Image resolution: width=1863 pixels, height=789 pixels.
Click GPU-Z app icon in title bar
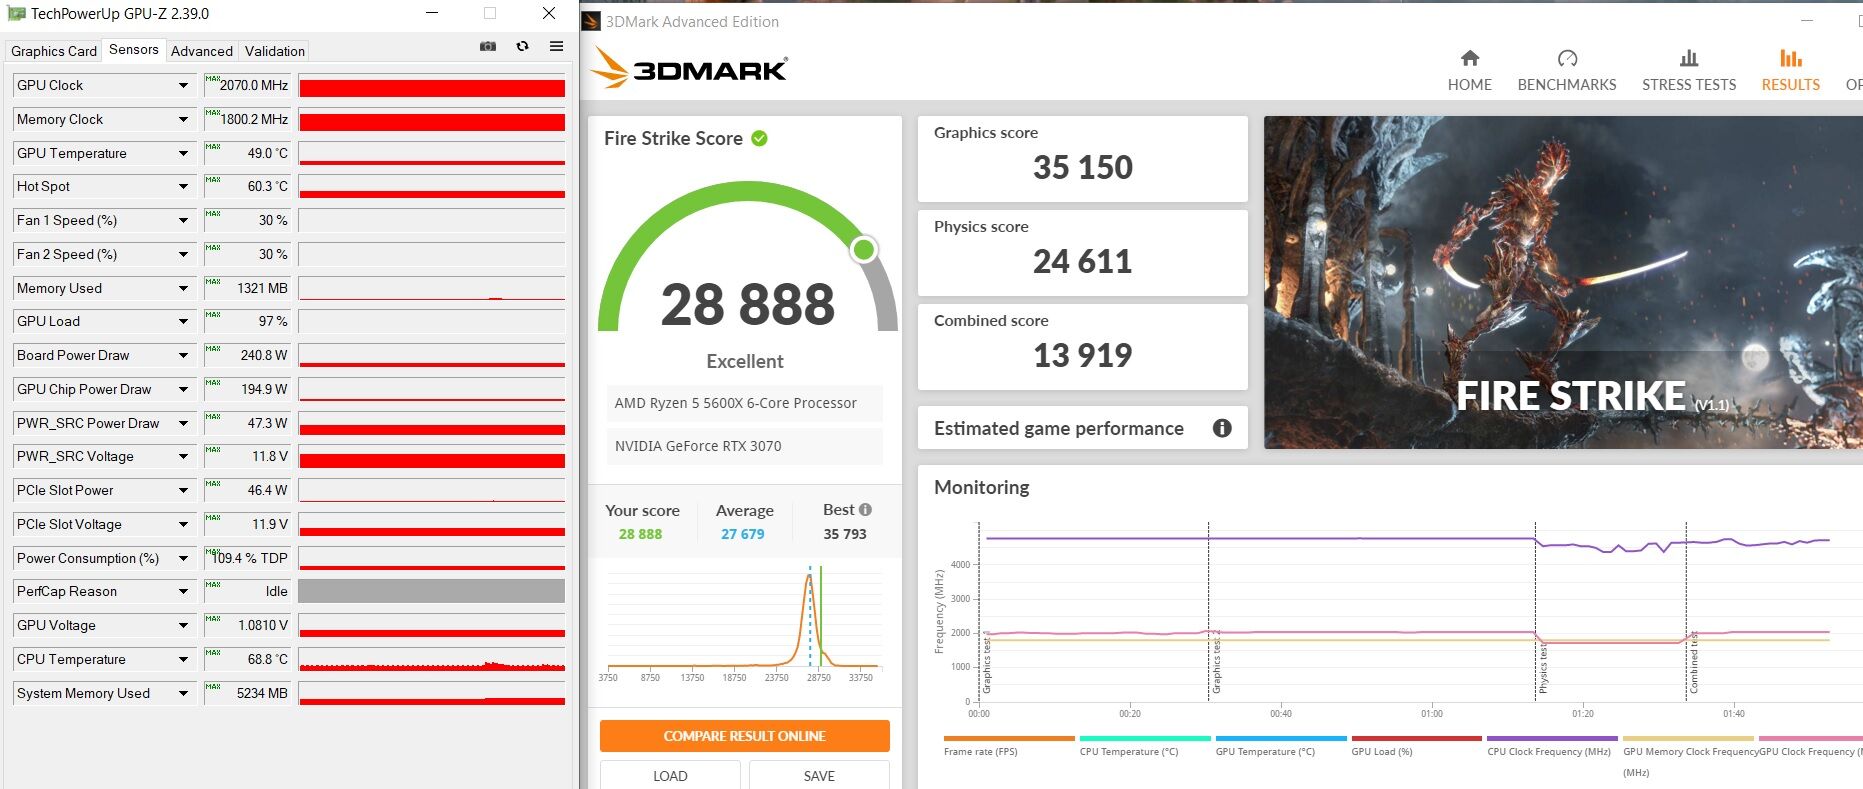(16, 14)
